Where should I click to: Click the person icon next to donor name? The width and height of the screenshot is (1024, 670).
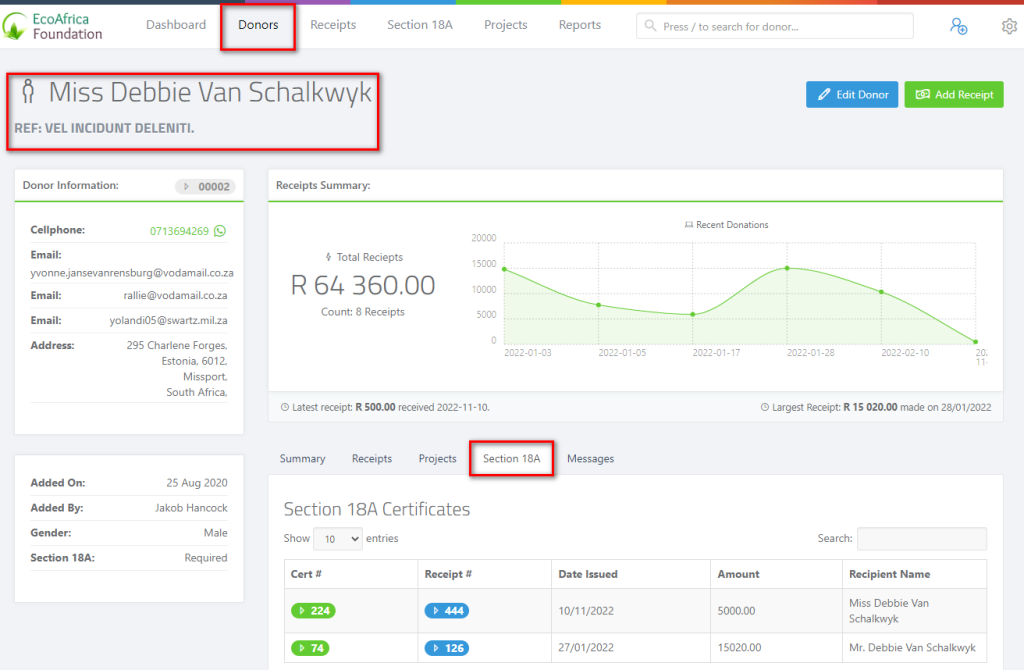tap(28, 91)
